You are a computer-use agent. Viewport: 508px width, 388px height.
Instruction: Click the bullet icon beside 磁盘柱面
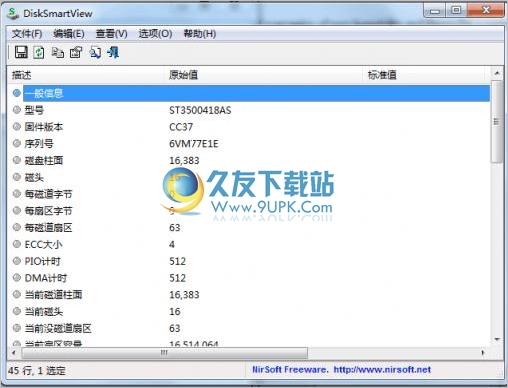17,160
